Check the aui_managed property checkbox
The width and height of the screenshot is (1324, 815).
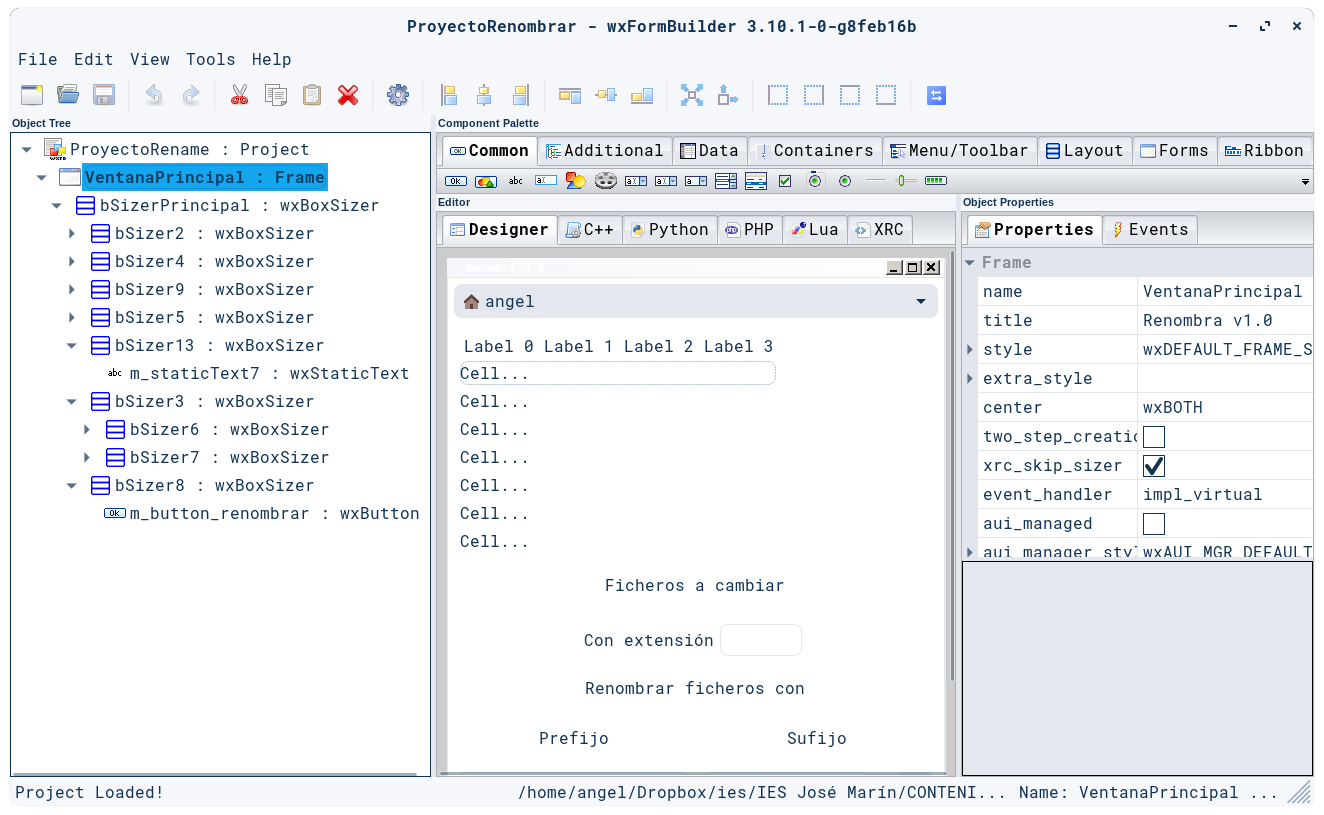tap(1154, 523)
